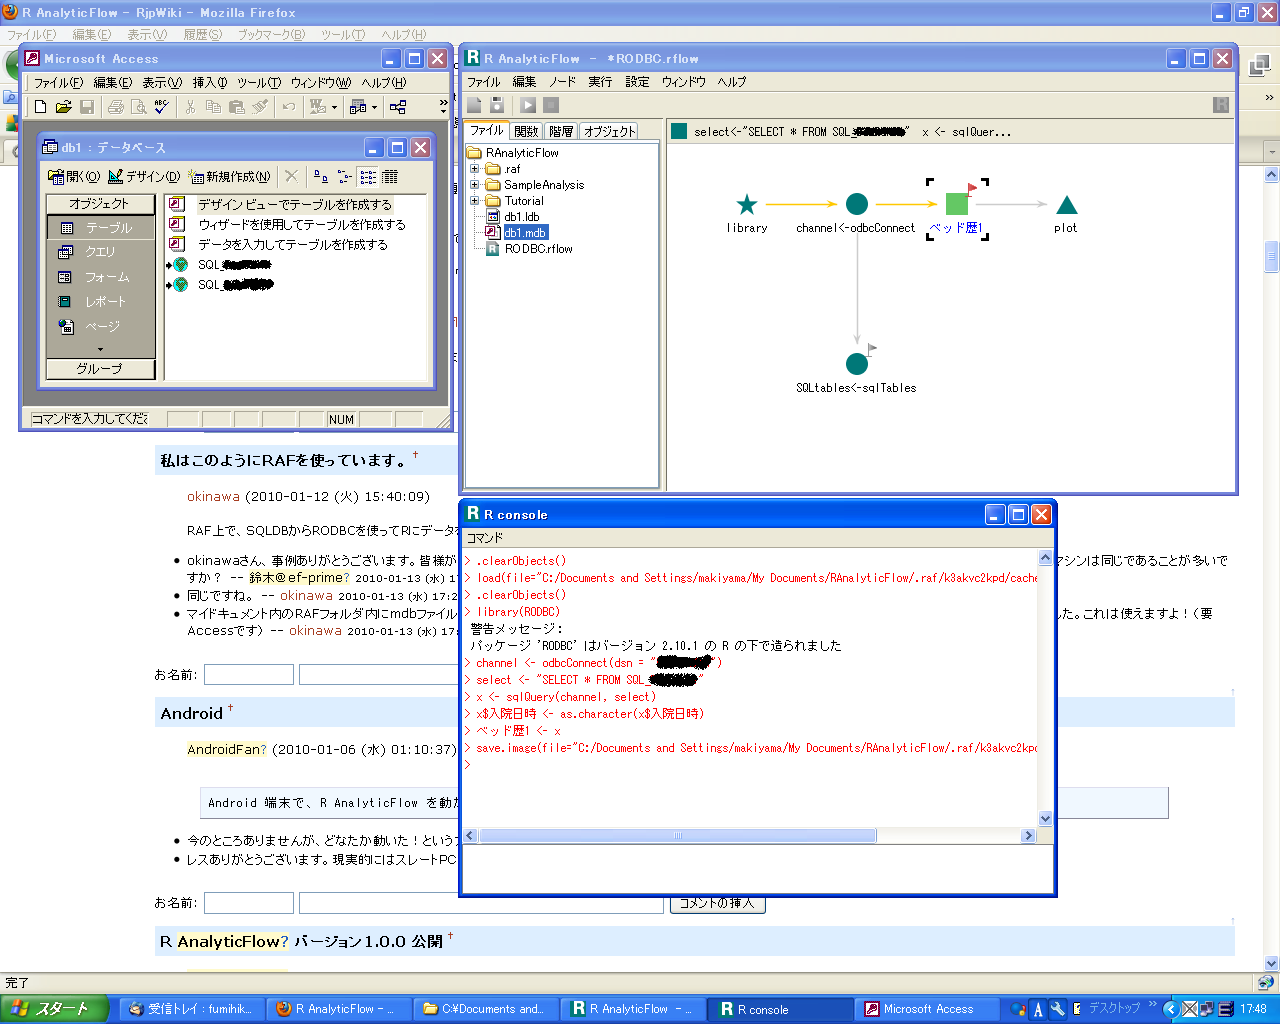The image size is (1280, 1024).
Task: Expand the Tutorial folder in file tree
Action: point(475,201)
